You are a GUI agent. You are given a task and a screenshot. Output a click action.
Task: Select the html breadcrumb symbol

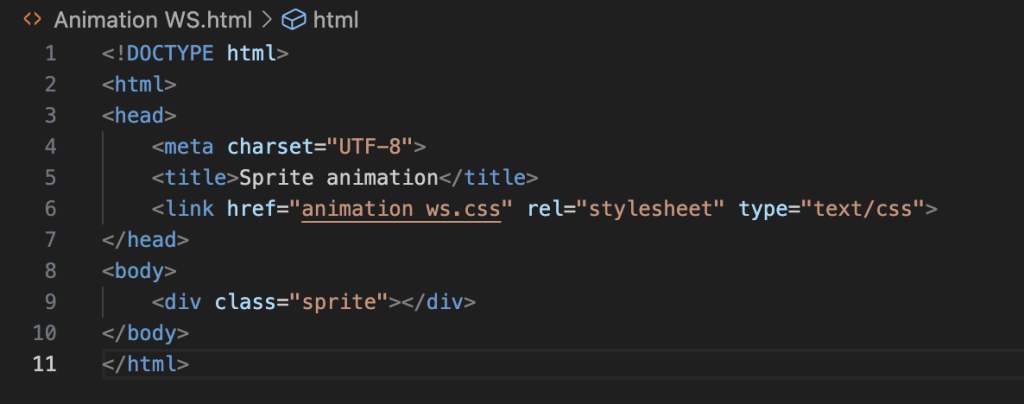point(335,20)
